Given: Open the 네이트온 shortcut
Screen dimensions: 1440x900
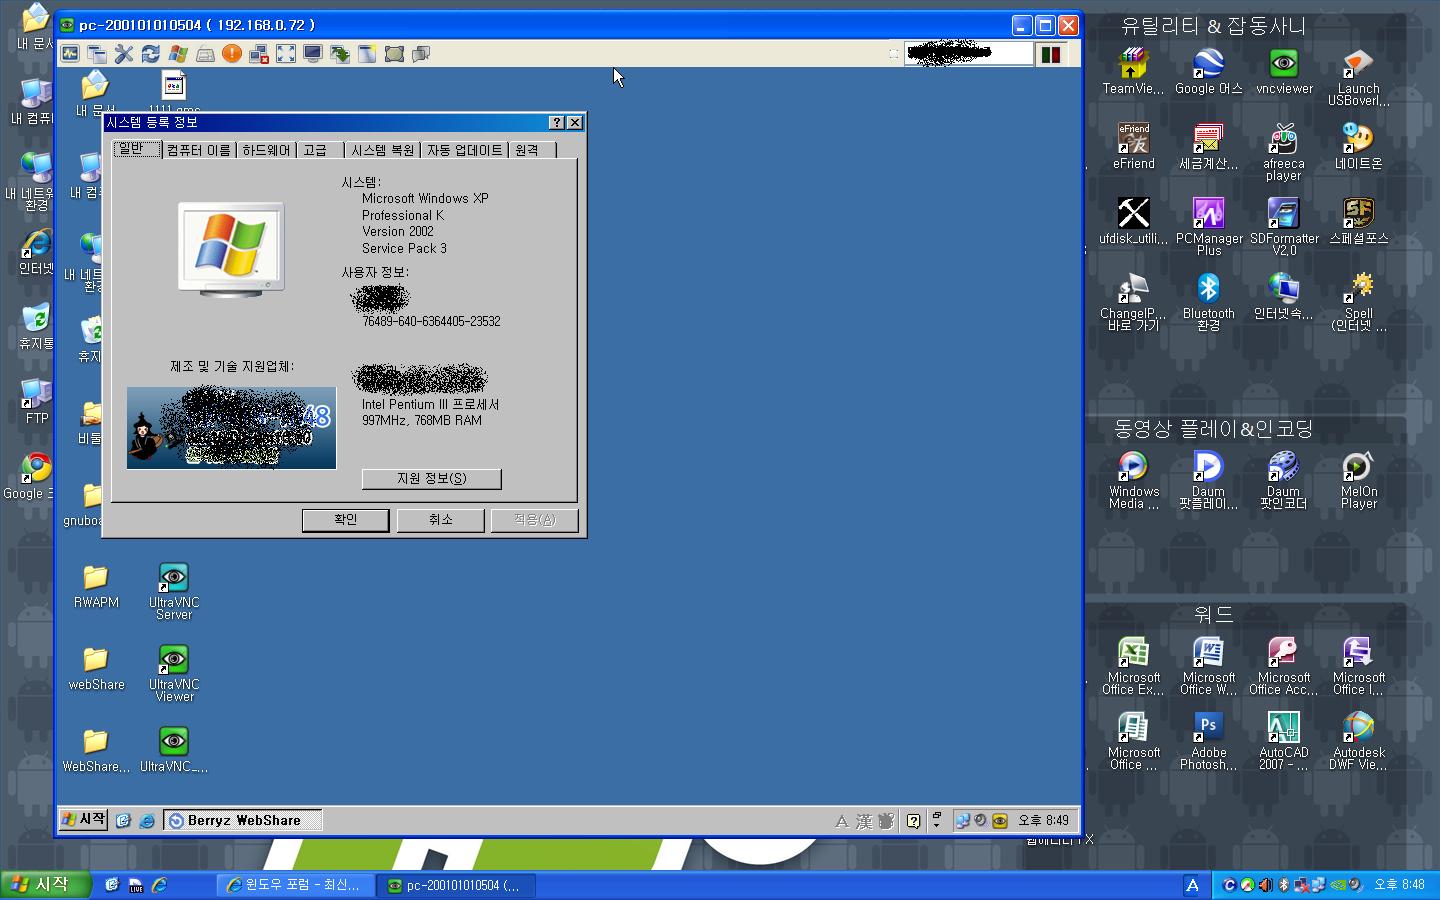Looking at the screenshot, I should [x=1358, y=146].
